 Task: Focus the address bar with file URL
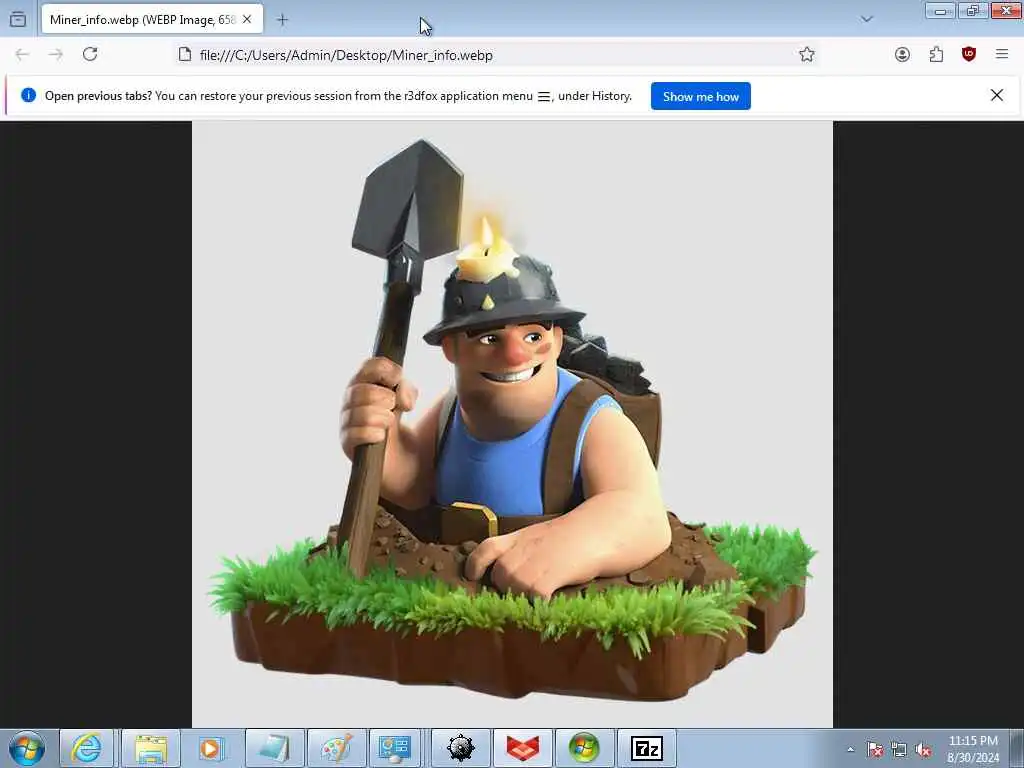[x=494, y=55]
